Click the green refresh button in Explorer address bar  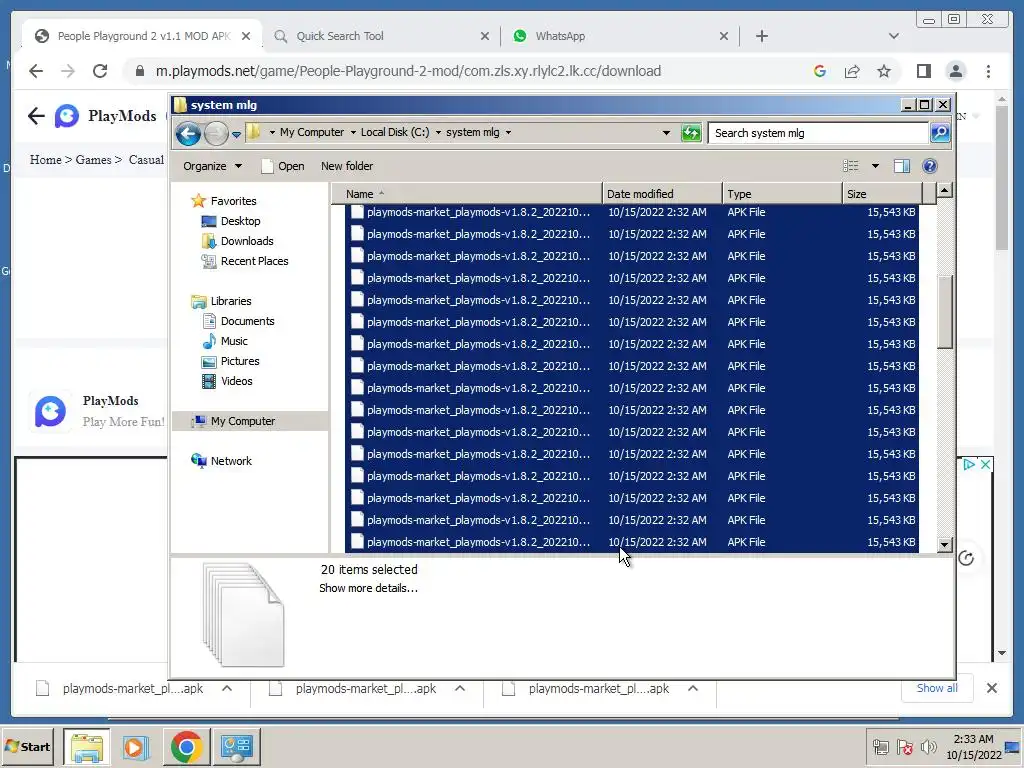(x=690, y=133)
